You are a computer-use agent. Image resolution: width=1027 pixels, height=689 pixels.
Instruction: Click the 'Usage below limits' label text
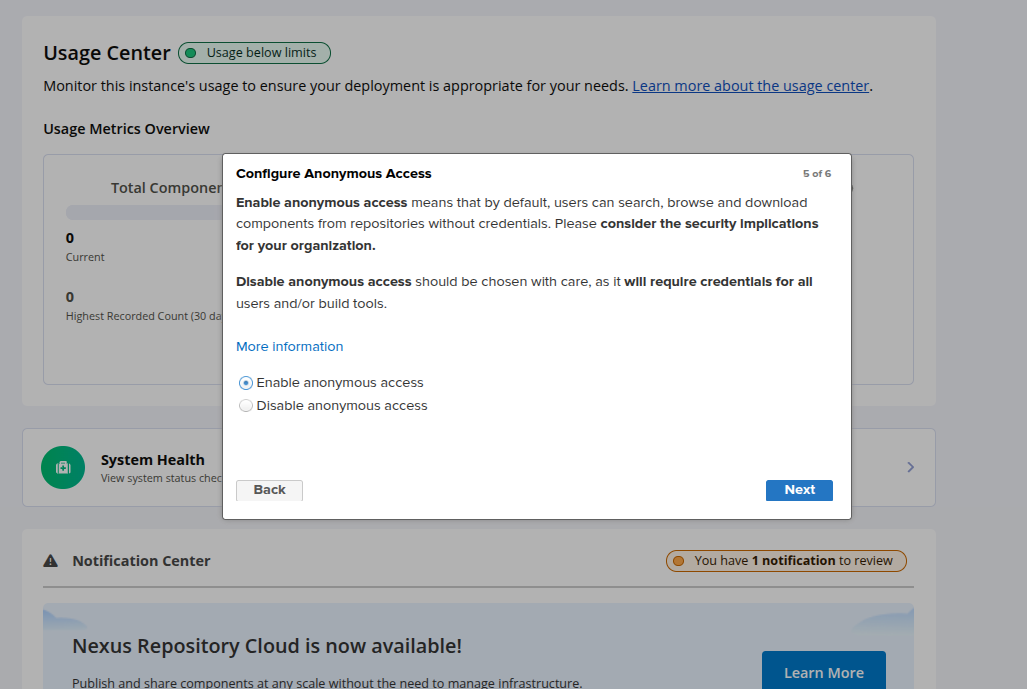tap(261, 53)
